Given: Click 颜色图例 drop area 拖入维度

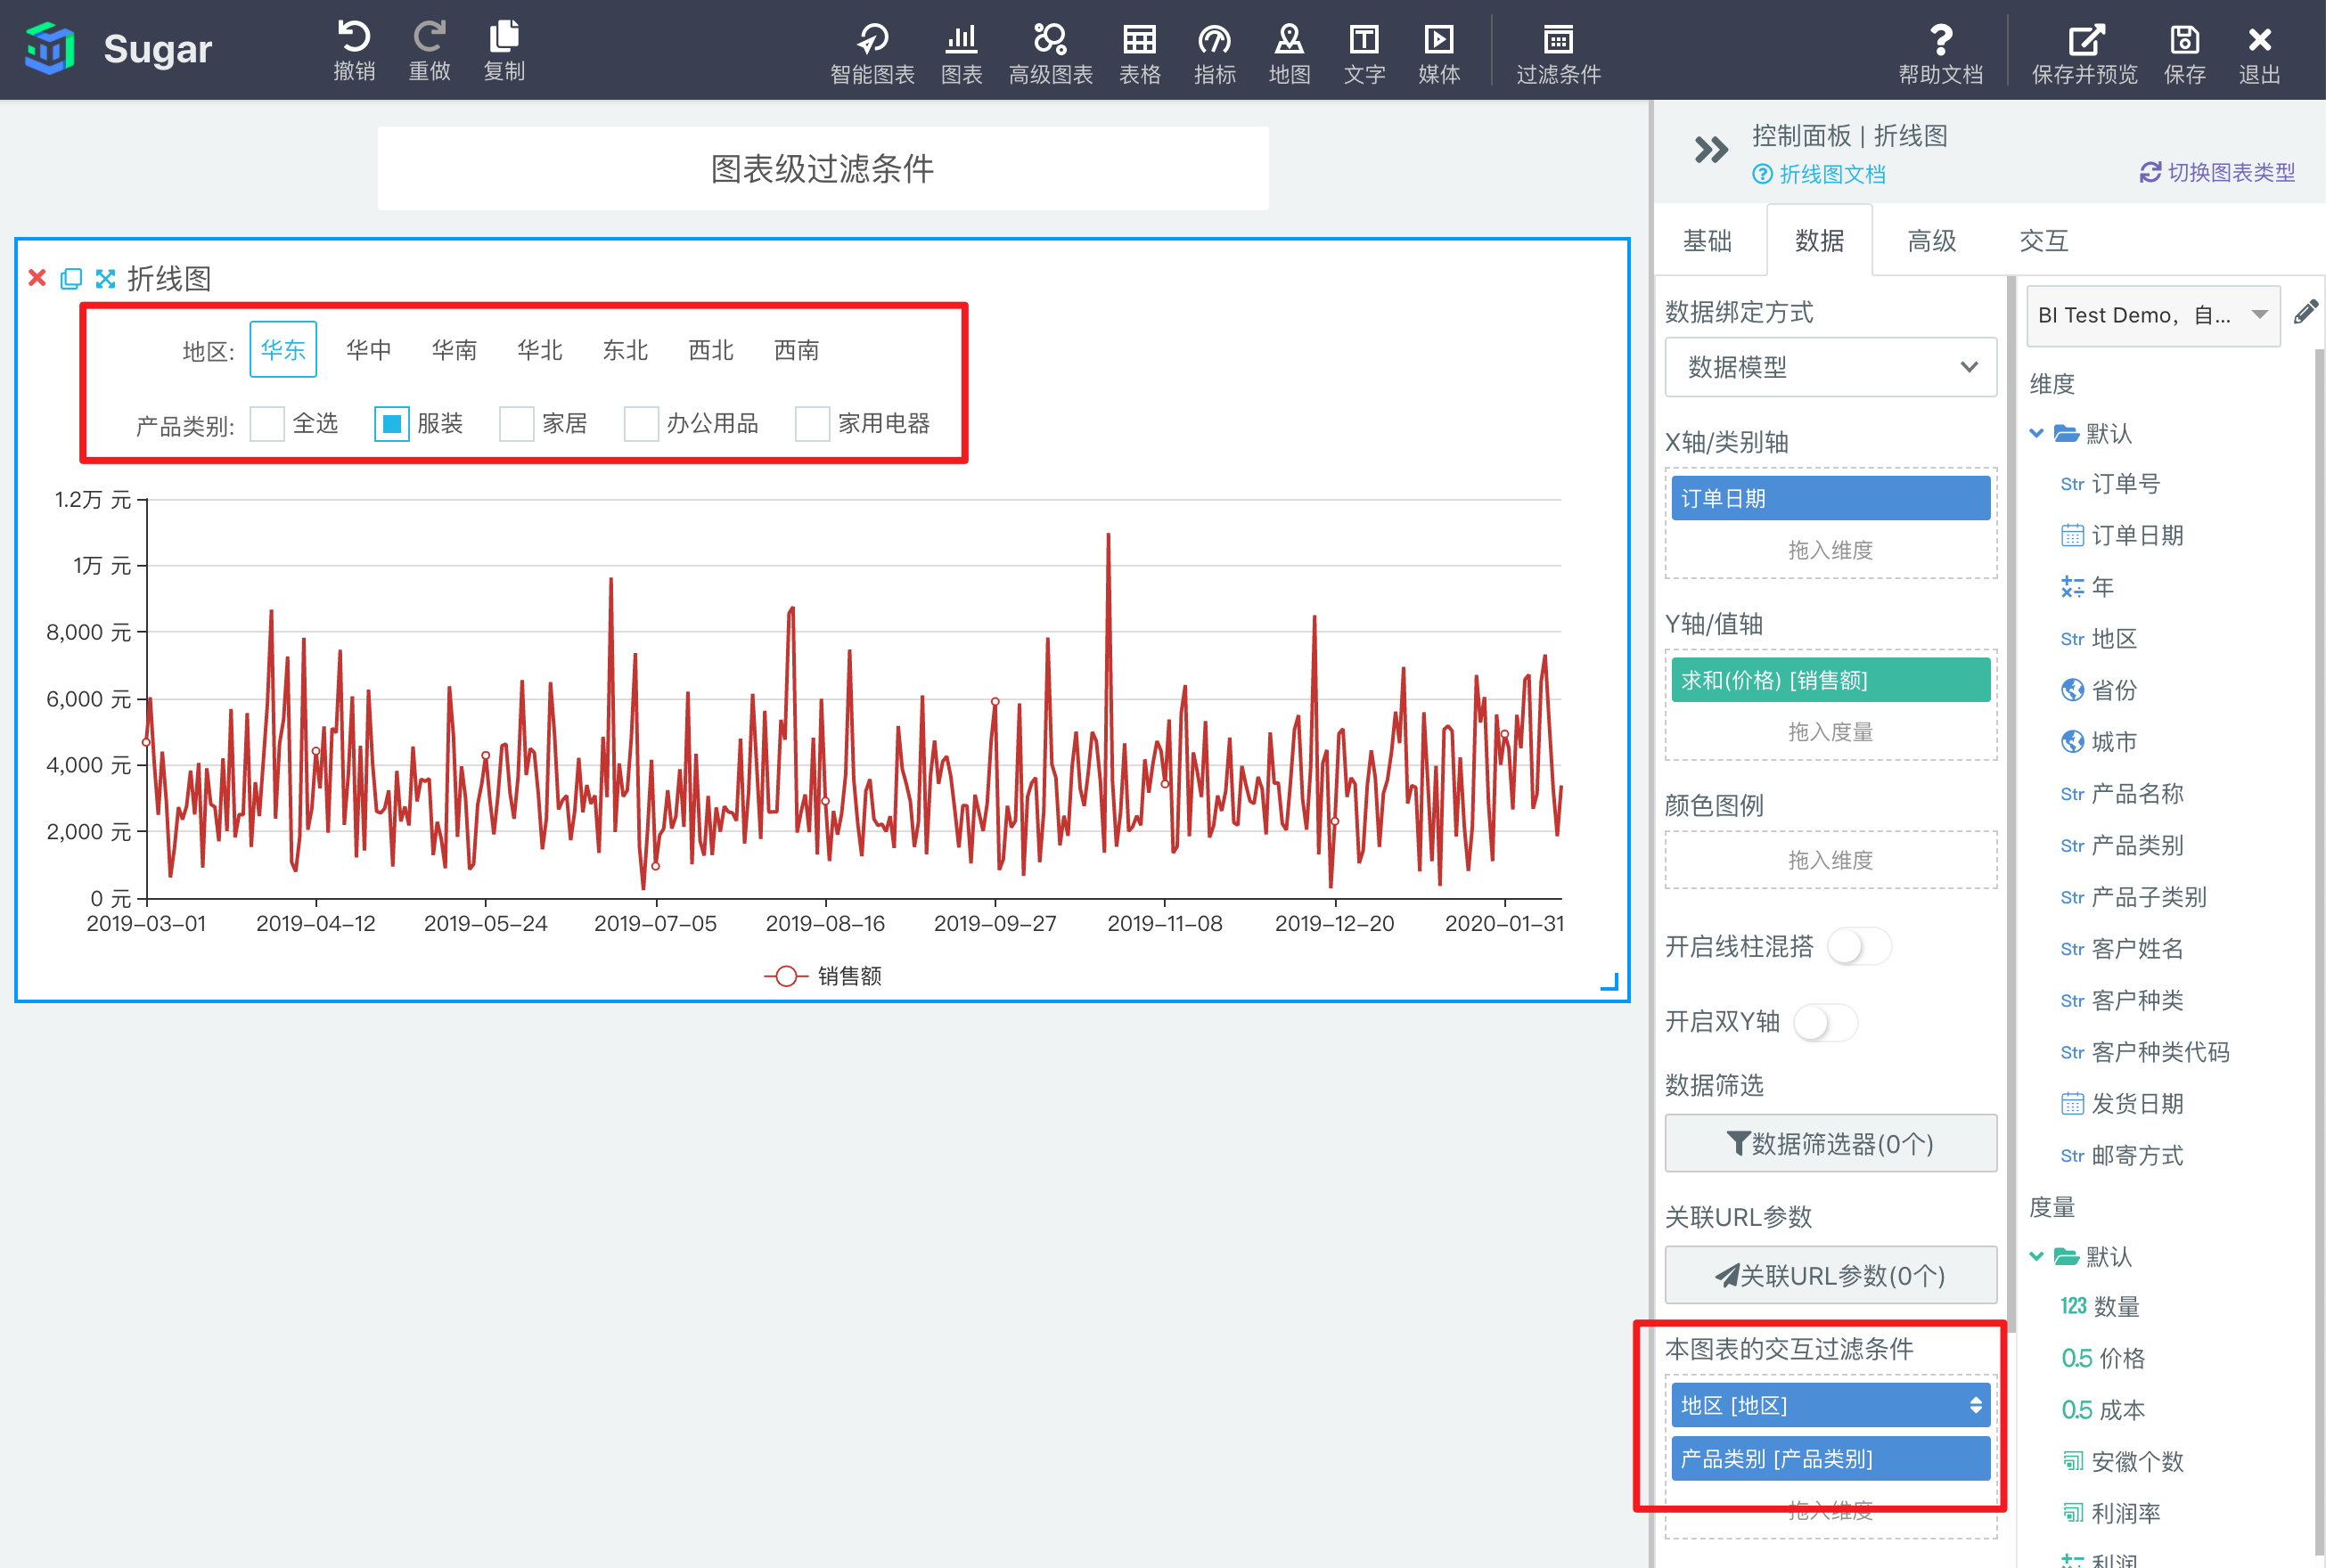Looking at the screenshot, I should (x=1830, y=860).
